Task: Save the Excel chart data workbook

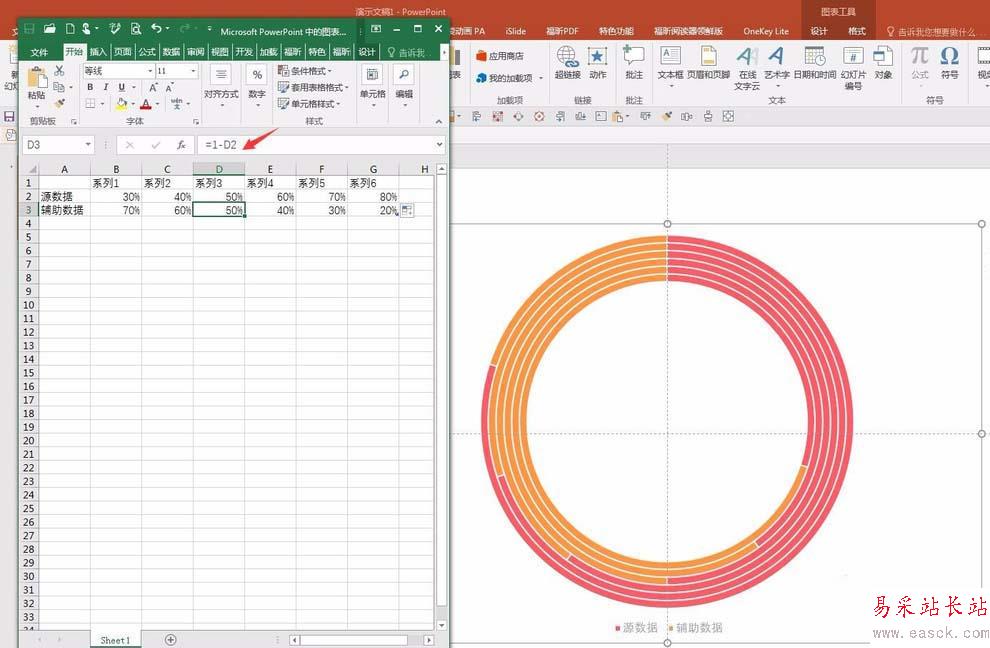Action: [28, 29]
